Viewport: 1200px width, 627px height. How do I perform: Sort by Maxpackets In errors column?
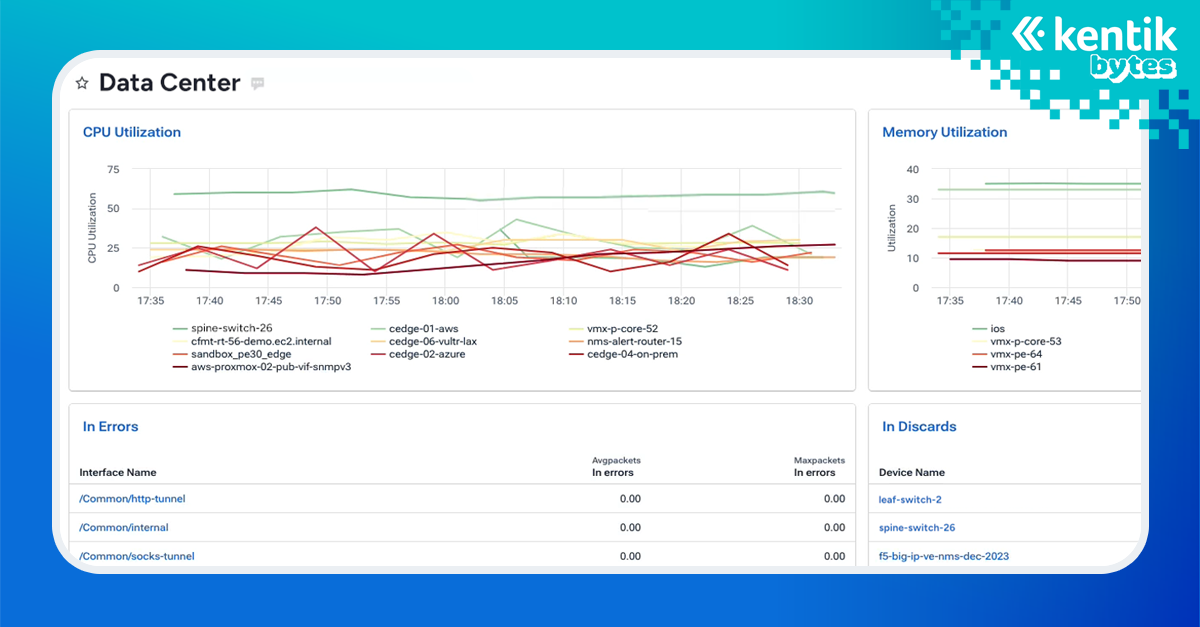[819, 467]
